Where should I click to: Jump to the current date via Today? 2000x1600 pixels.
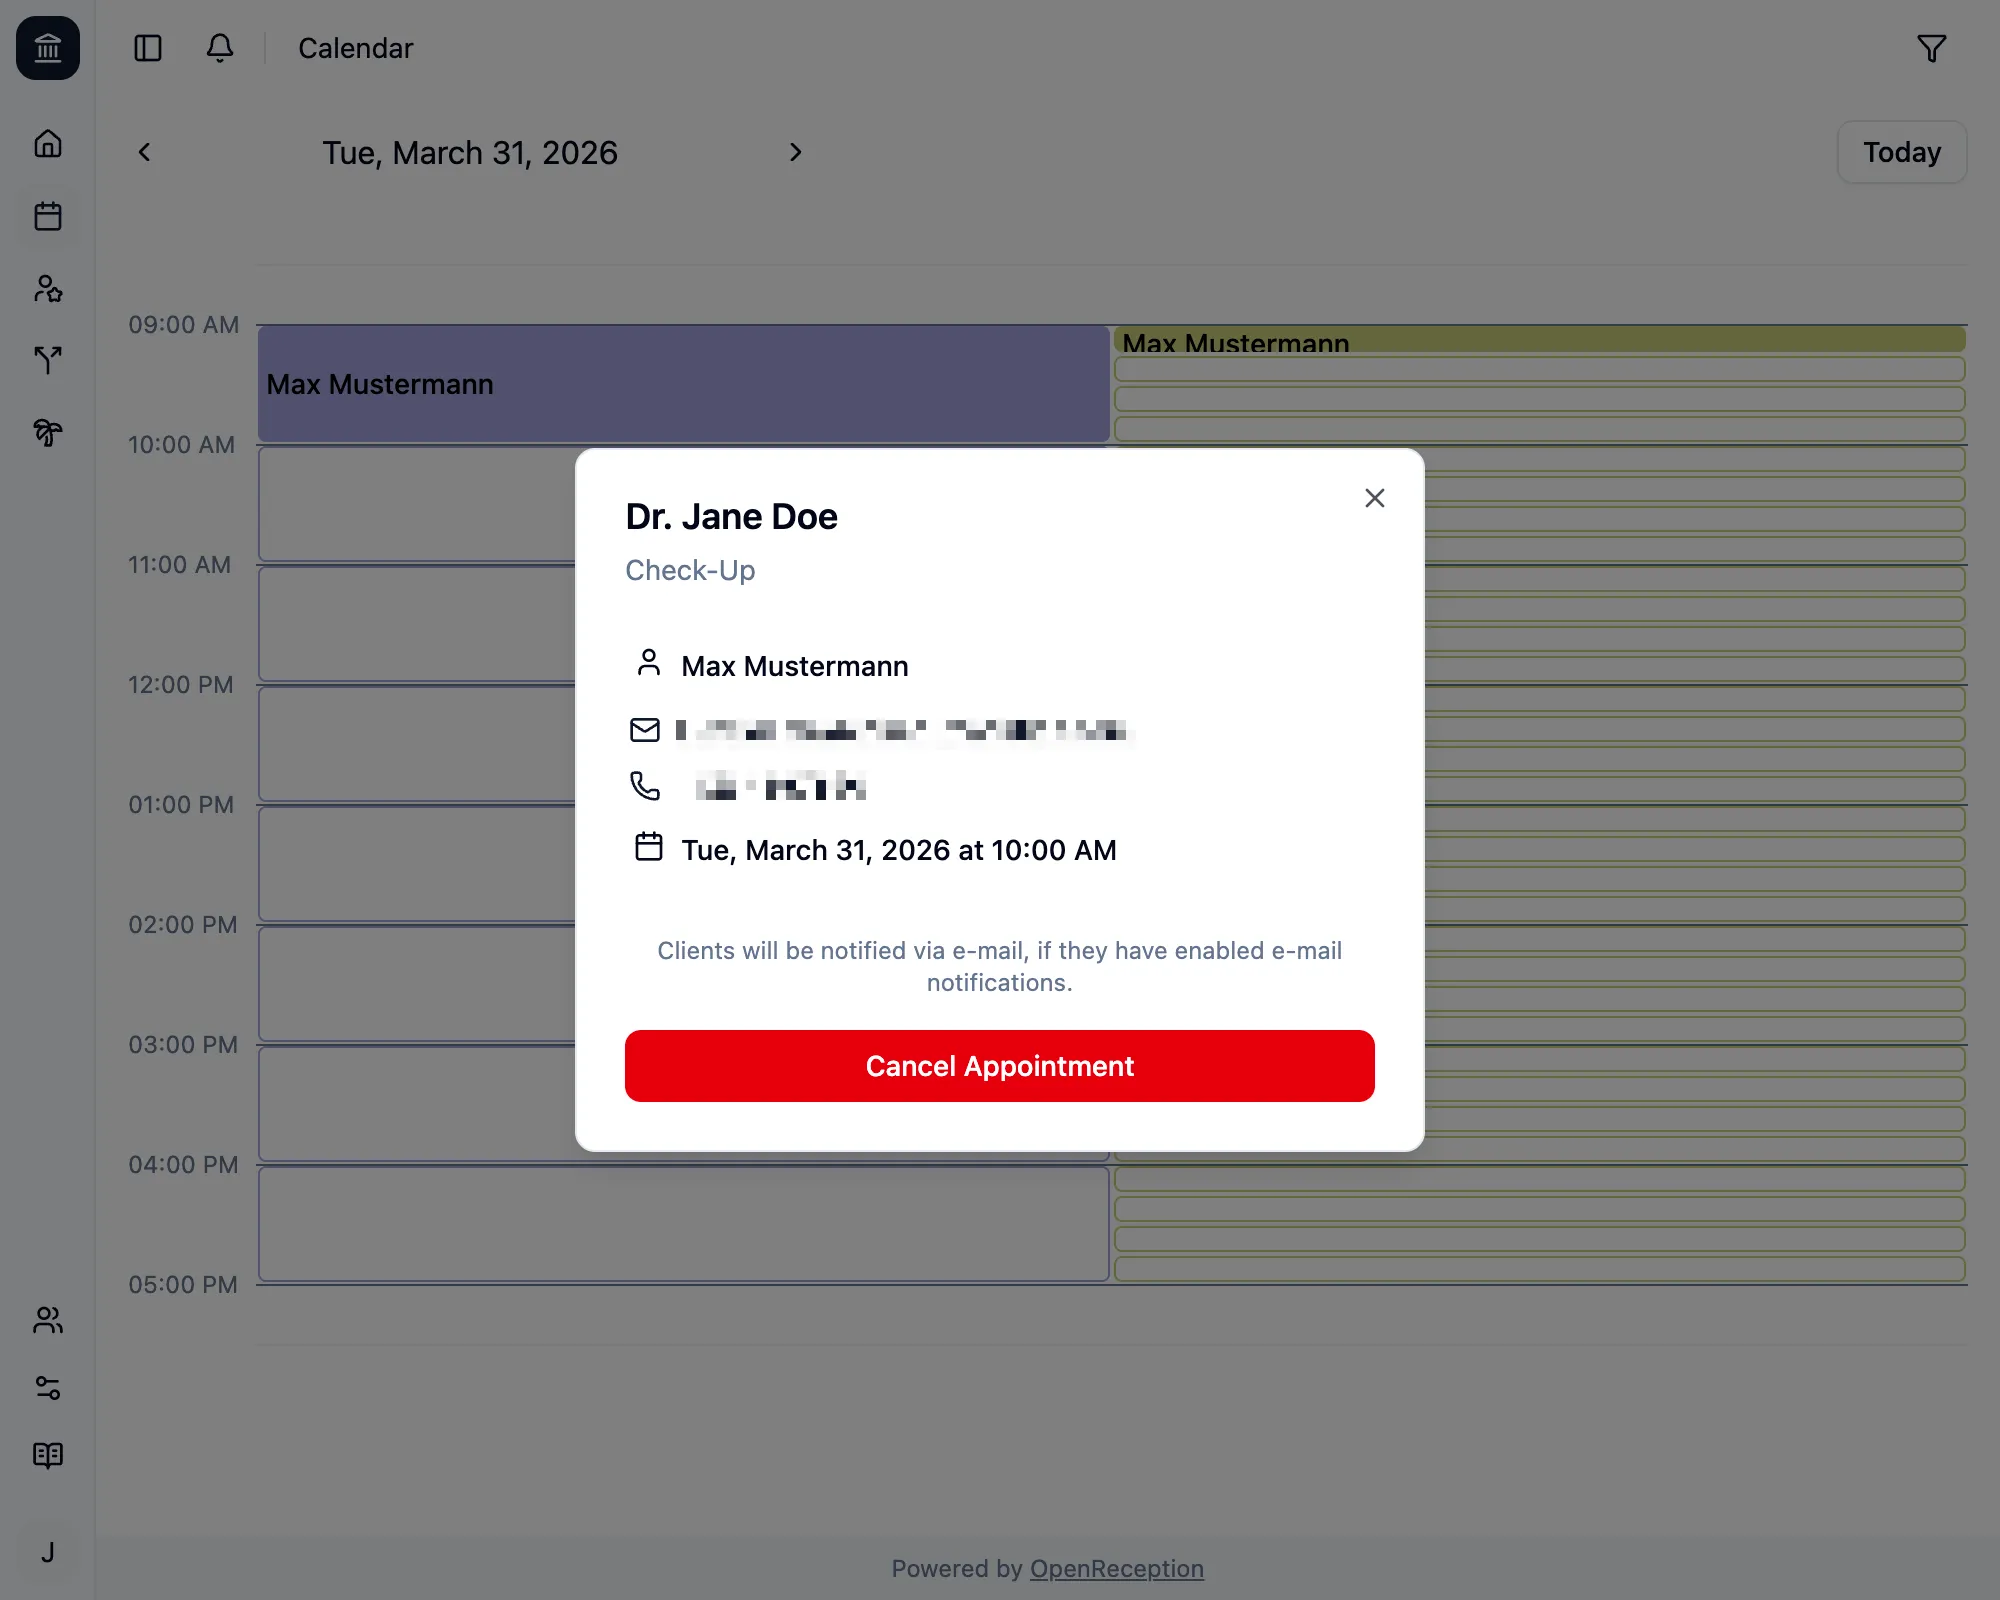(x=1900, y=152)
